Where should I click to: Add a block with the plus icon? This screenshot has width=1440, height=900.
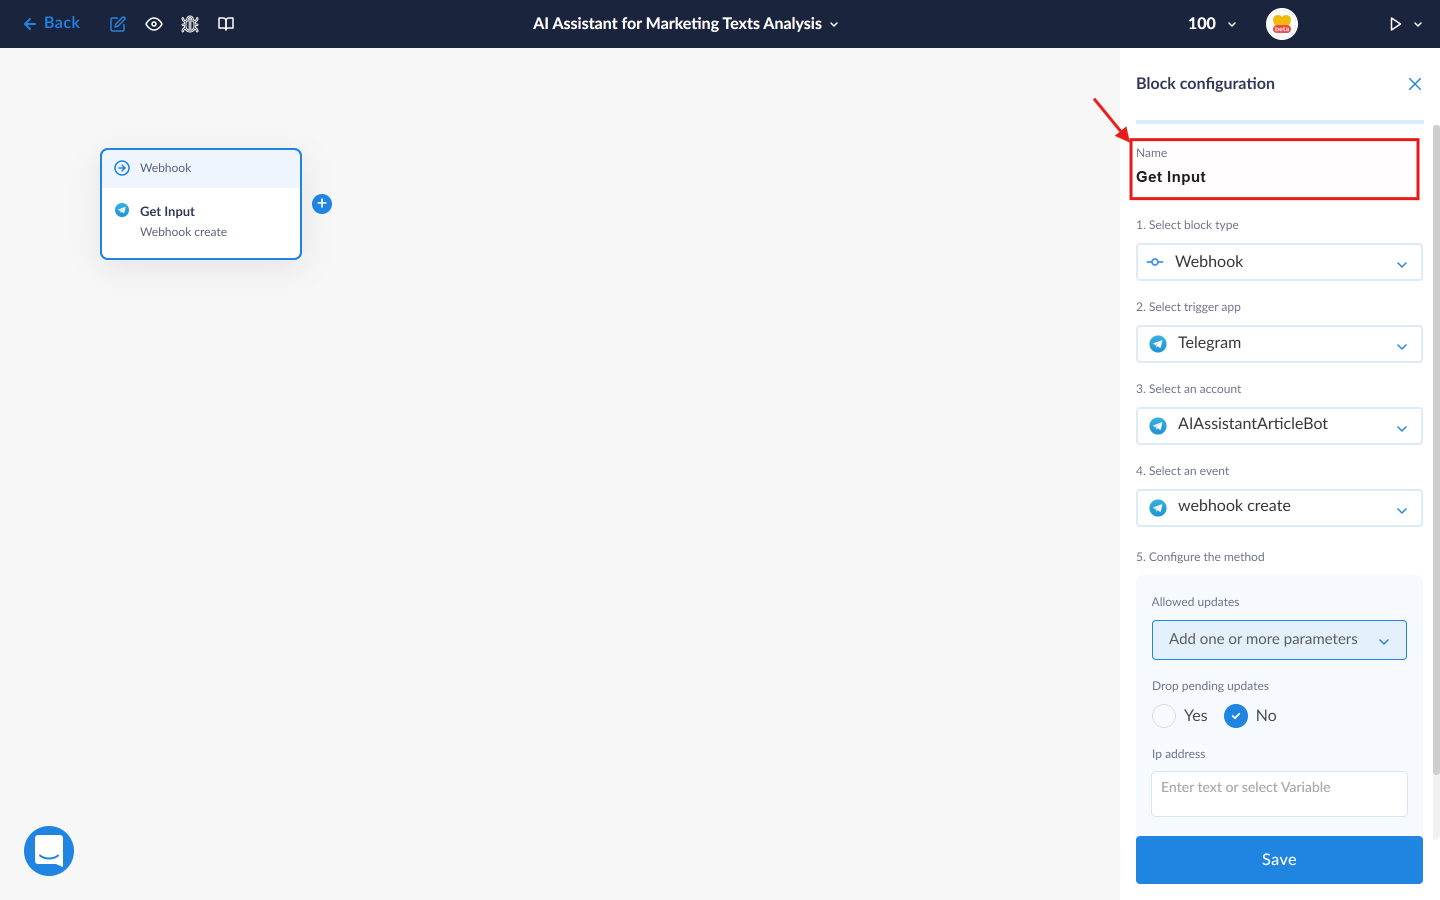click(x=322, y=204)
